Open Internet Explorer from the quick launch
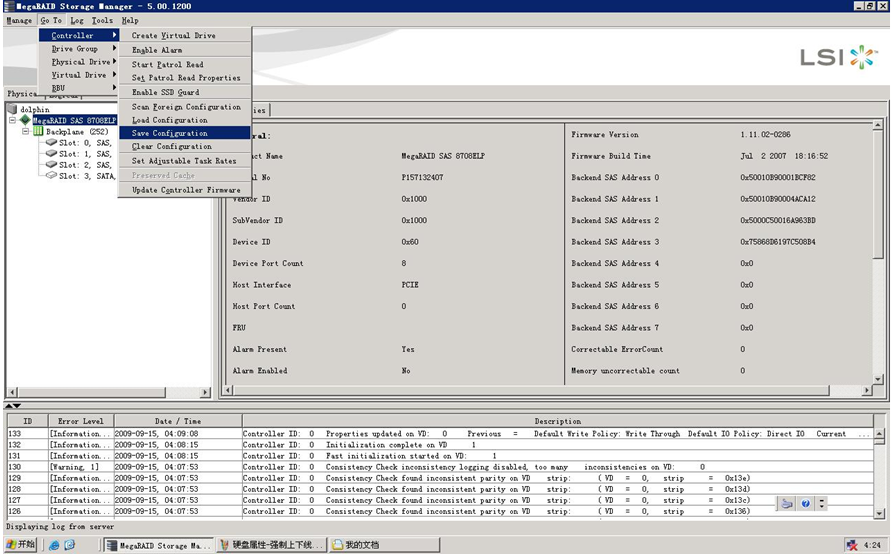Image resolution: width=891 pixels, height=557 pixels. point(54,545)
